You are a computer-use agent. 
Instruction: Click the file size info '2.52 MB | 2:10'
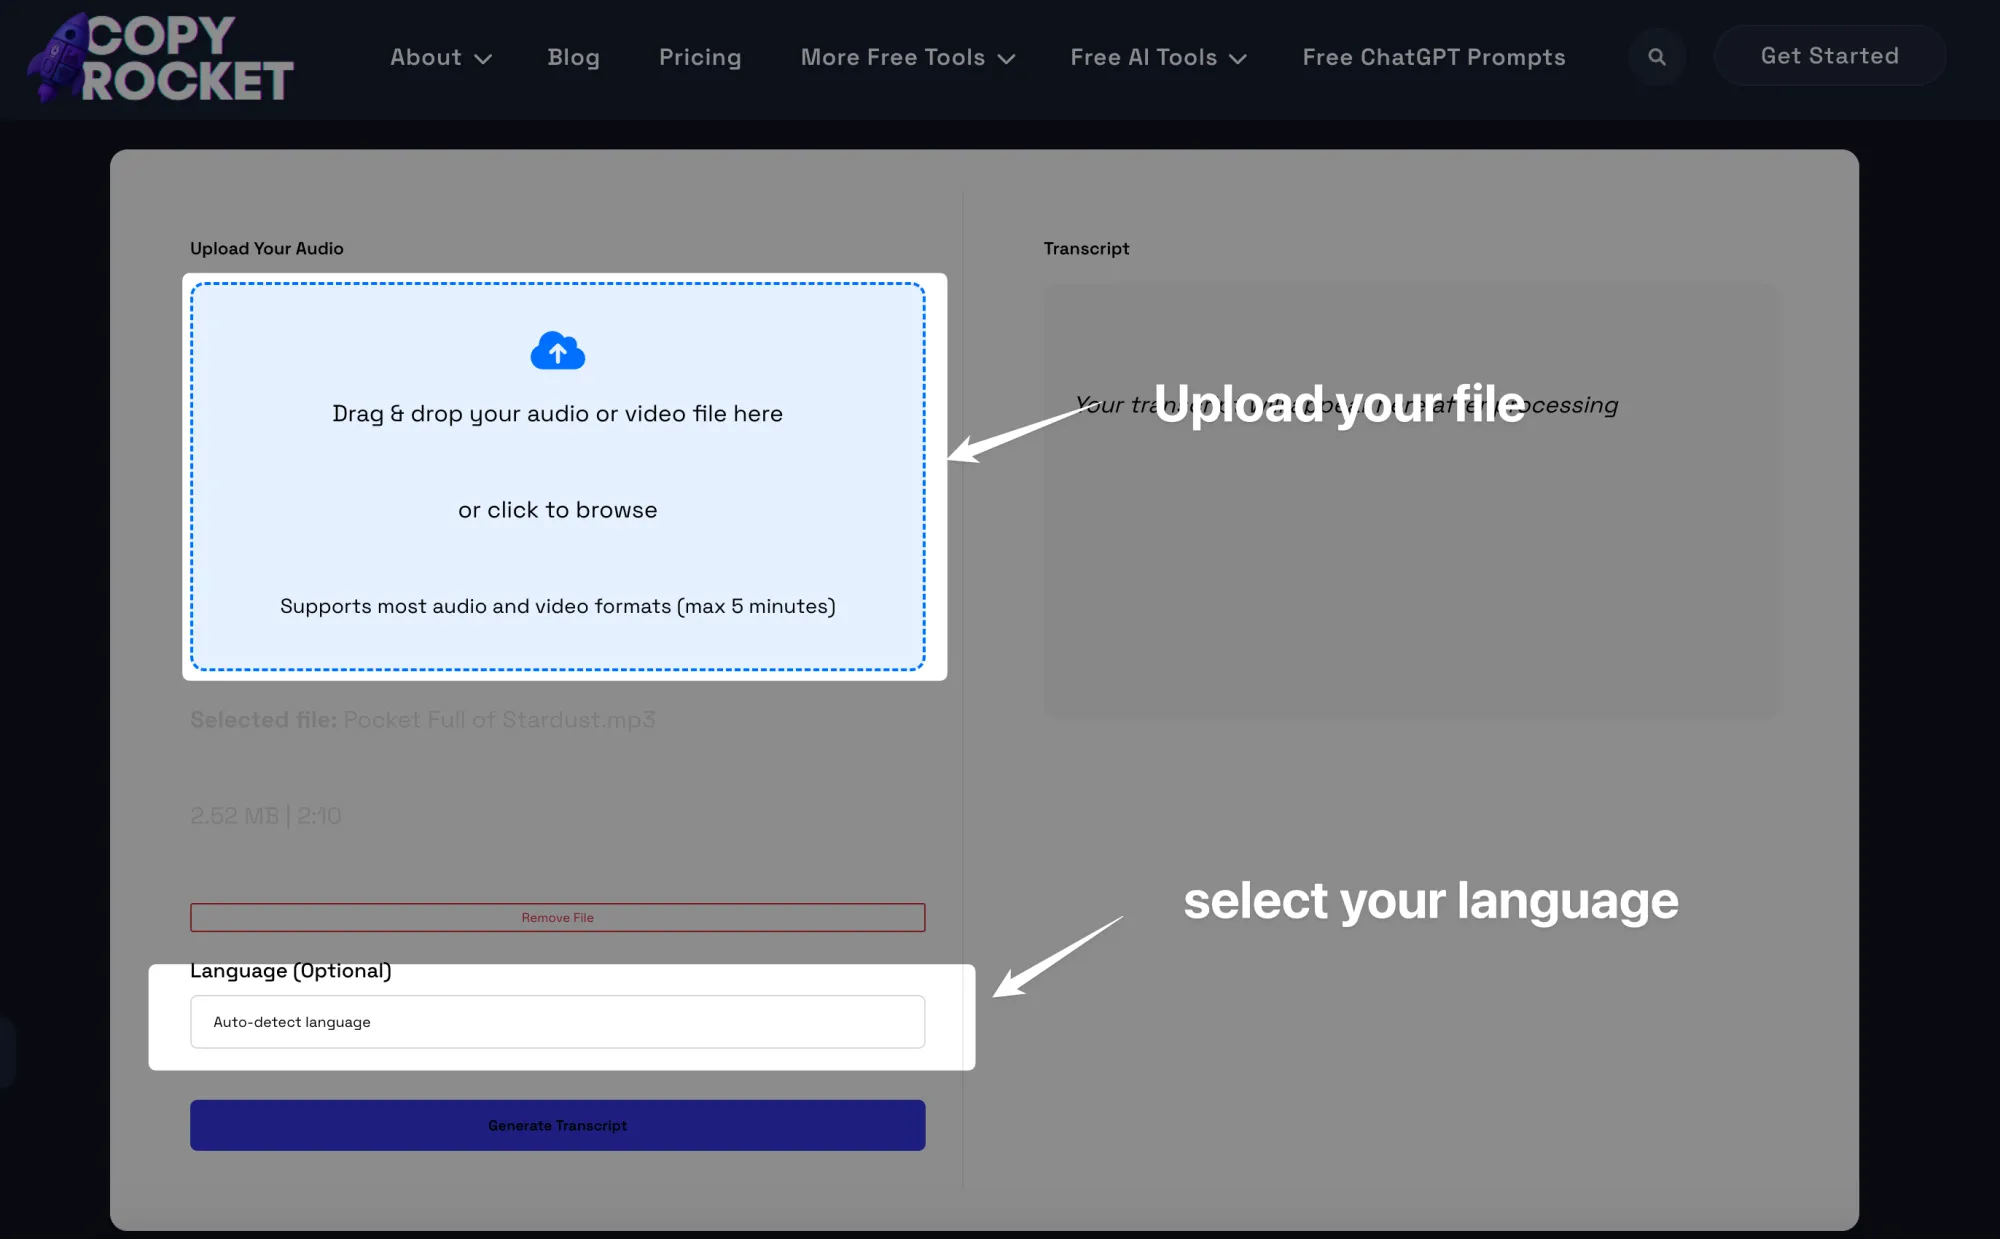click(x=265, y=815)
